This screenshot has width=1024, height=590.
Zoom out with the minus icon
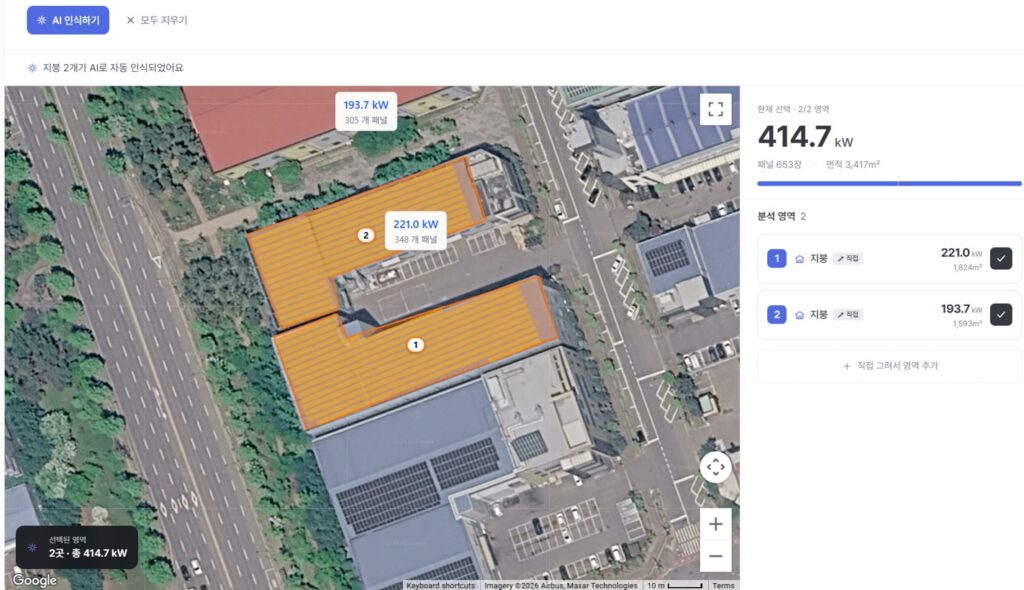click(x=716, y=556)
